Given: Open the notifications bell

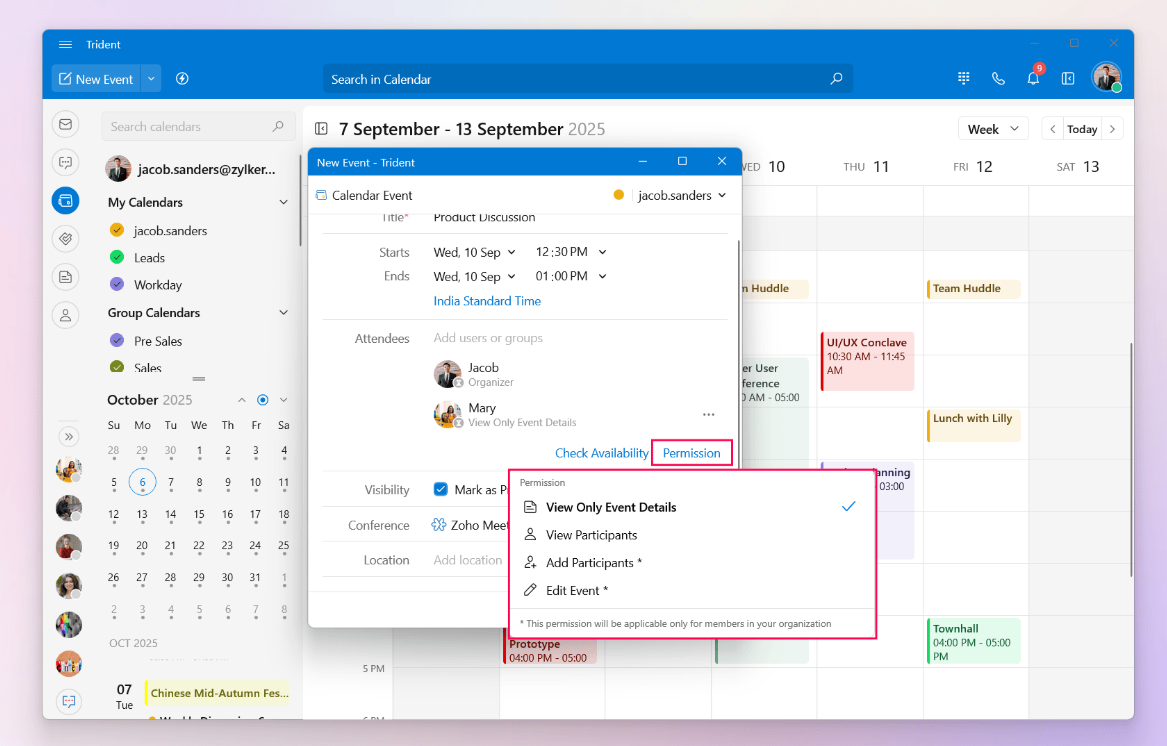Looking at the screenshot, I should click(x=1033, y=78).
